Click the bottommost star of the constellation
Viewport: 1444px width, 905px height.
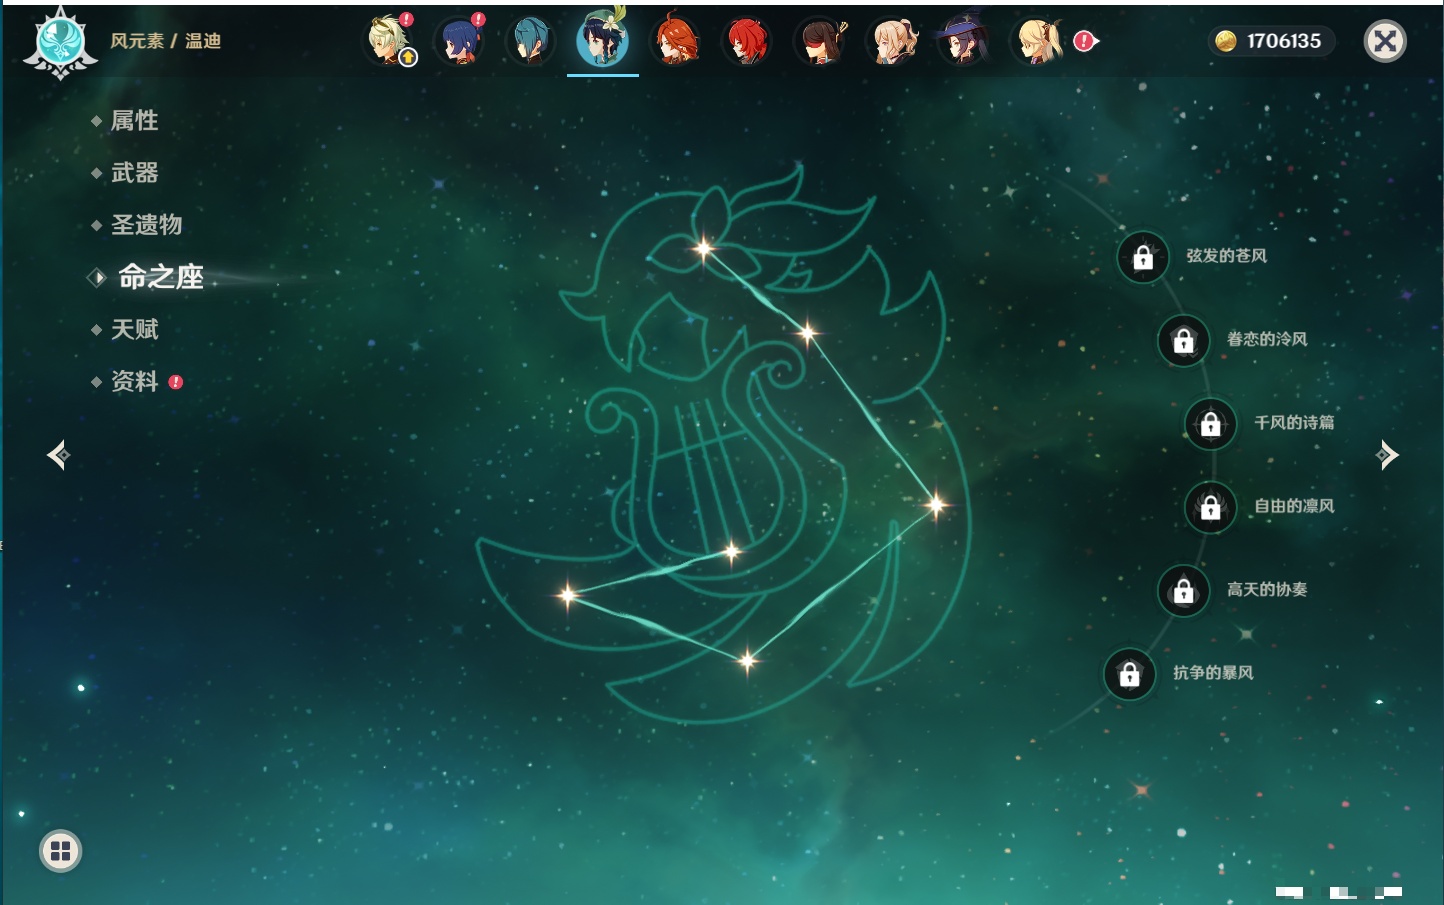747,660
